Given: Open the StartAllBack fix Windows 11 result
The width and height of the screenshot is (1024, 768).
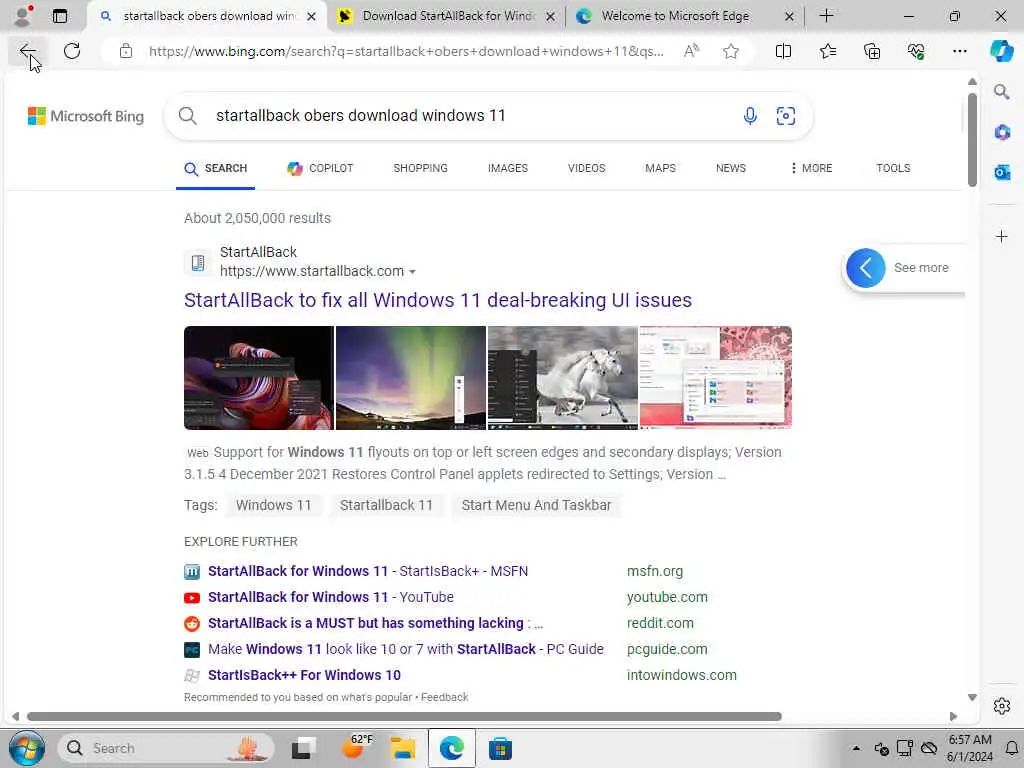Looking at the screenshot, I should coord(438,300).
